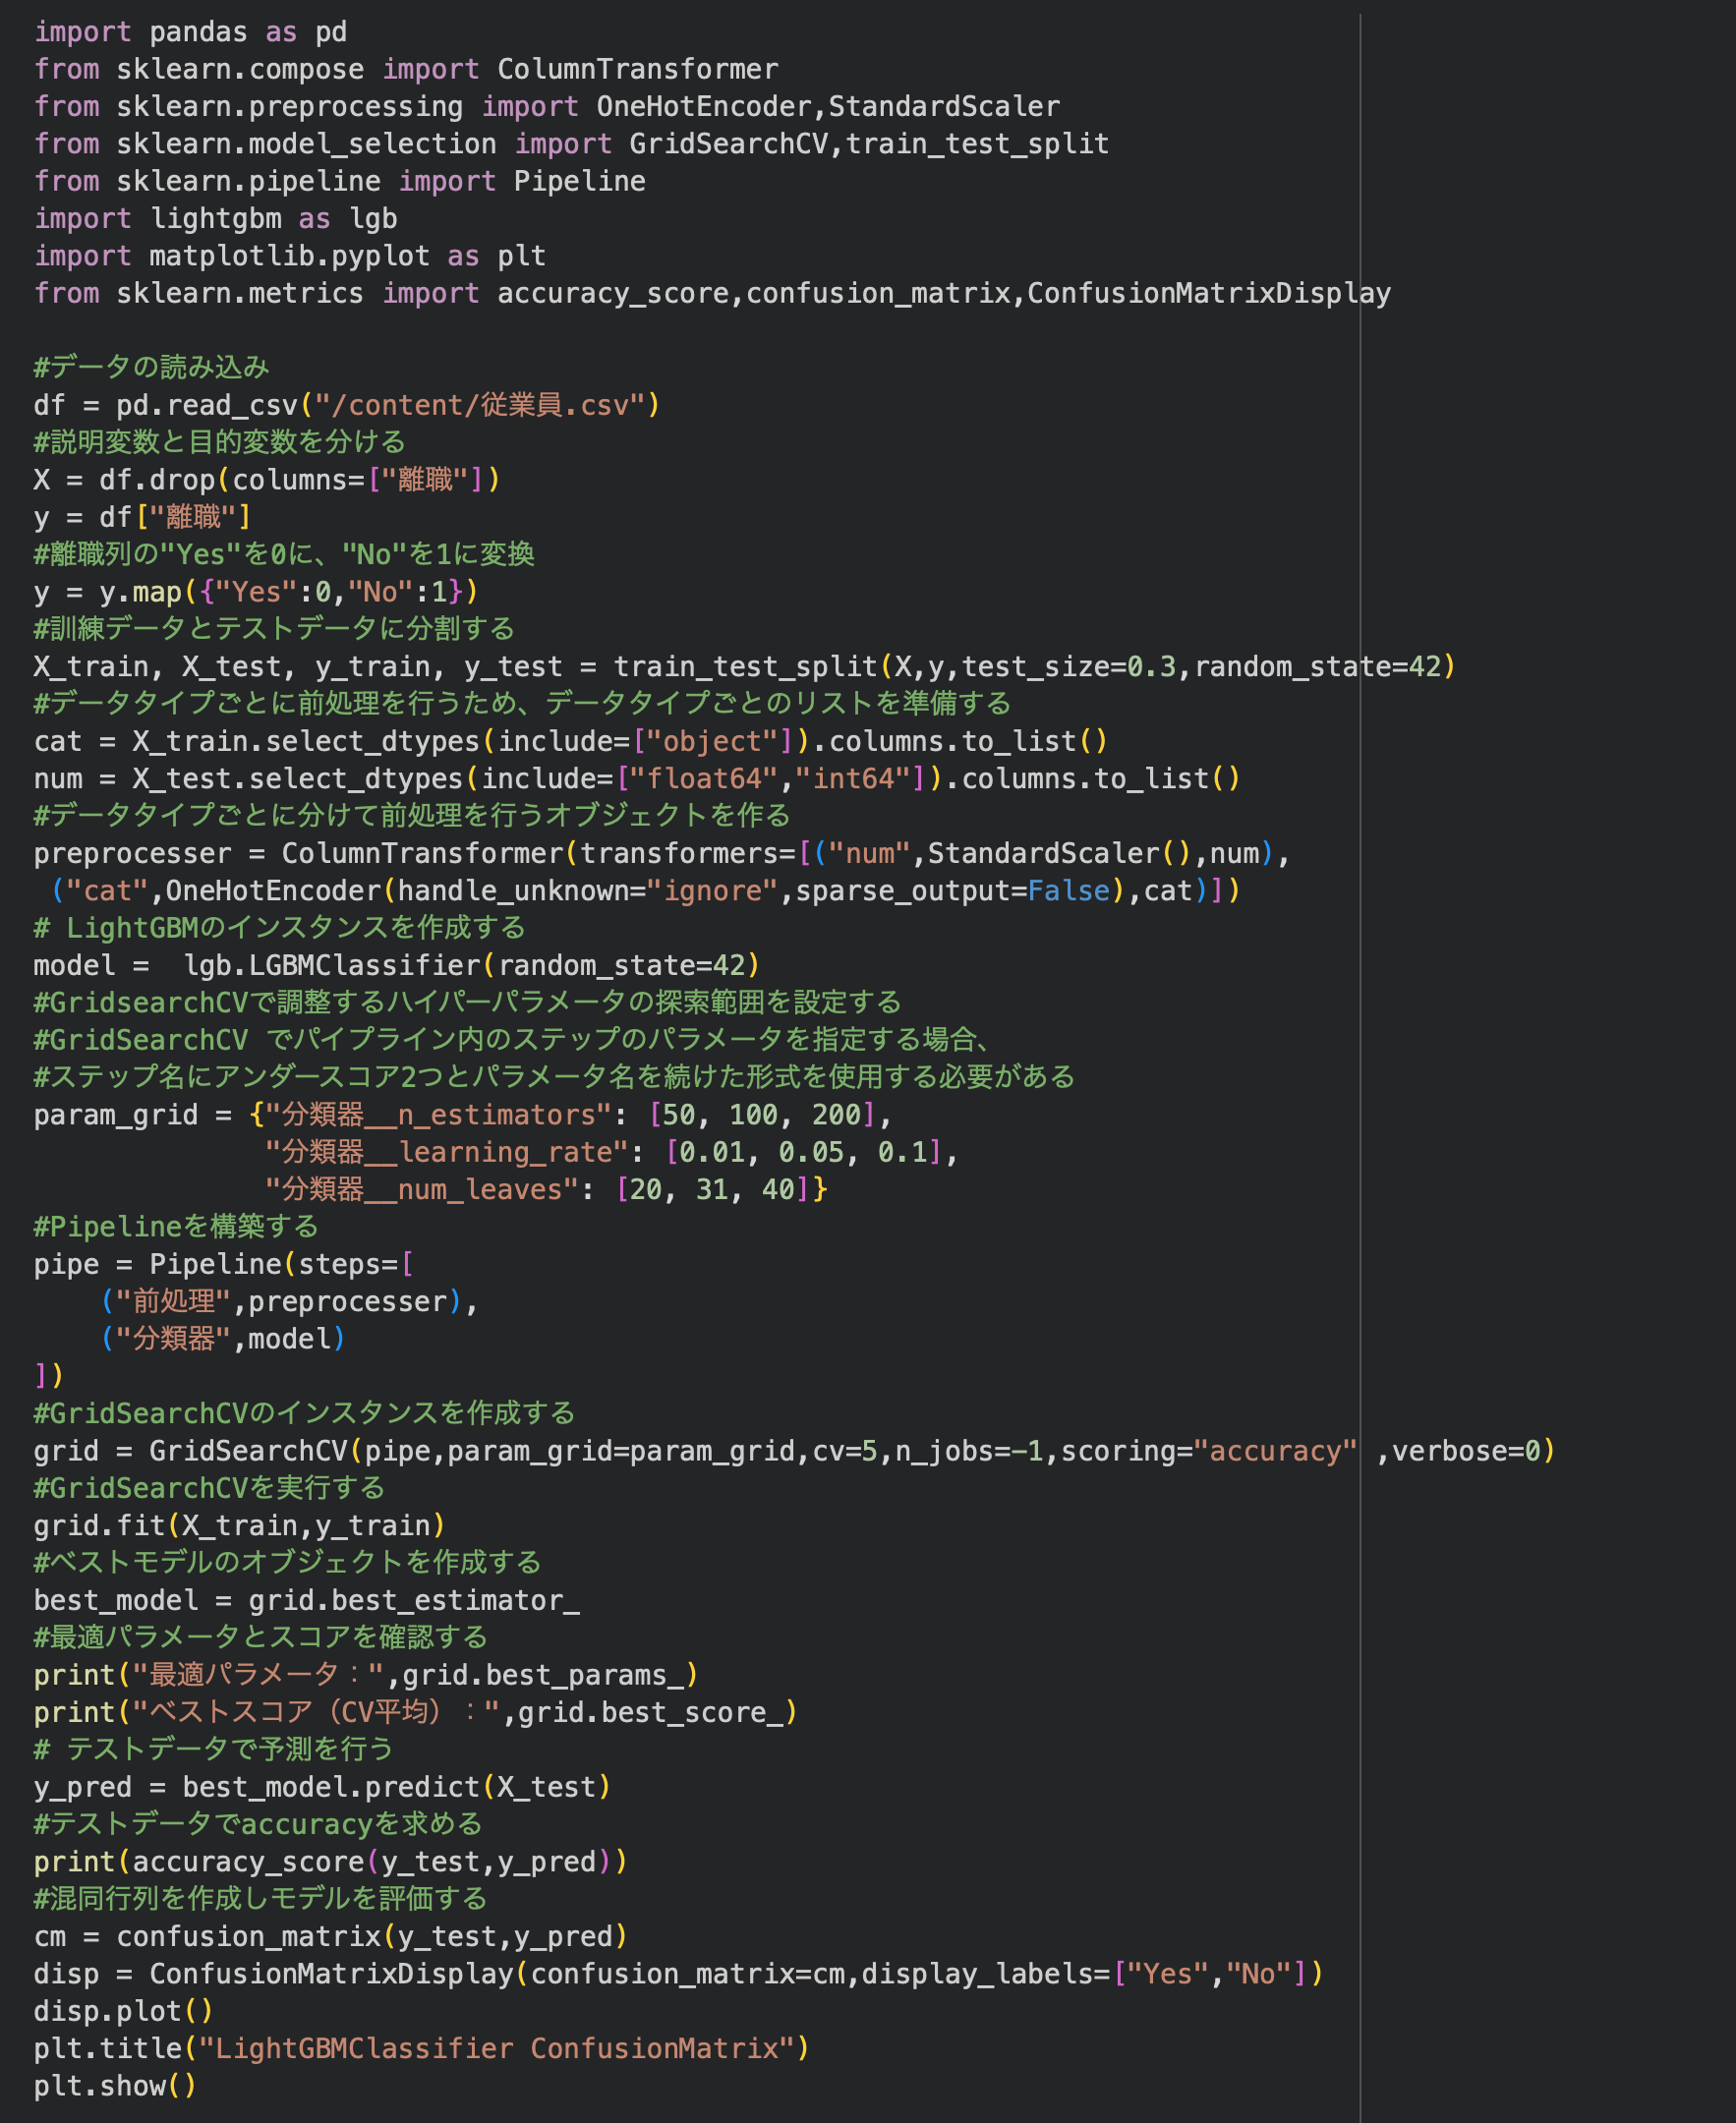Click the line 'model = lgb.LGBMClassifier(random_state=42)'
1736x2123 pixels.
396,965
